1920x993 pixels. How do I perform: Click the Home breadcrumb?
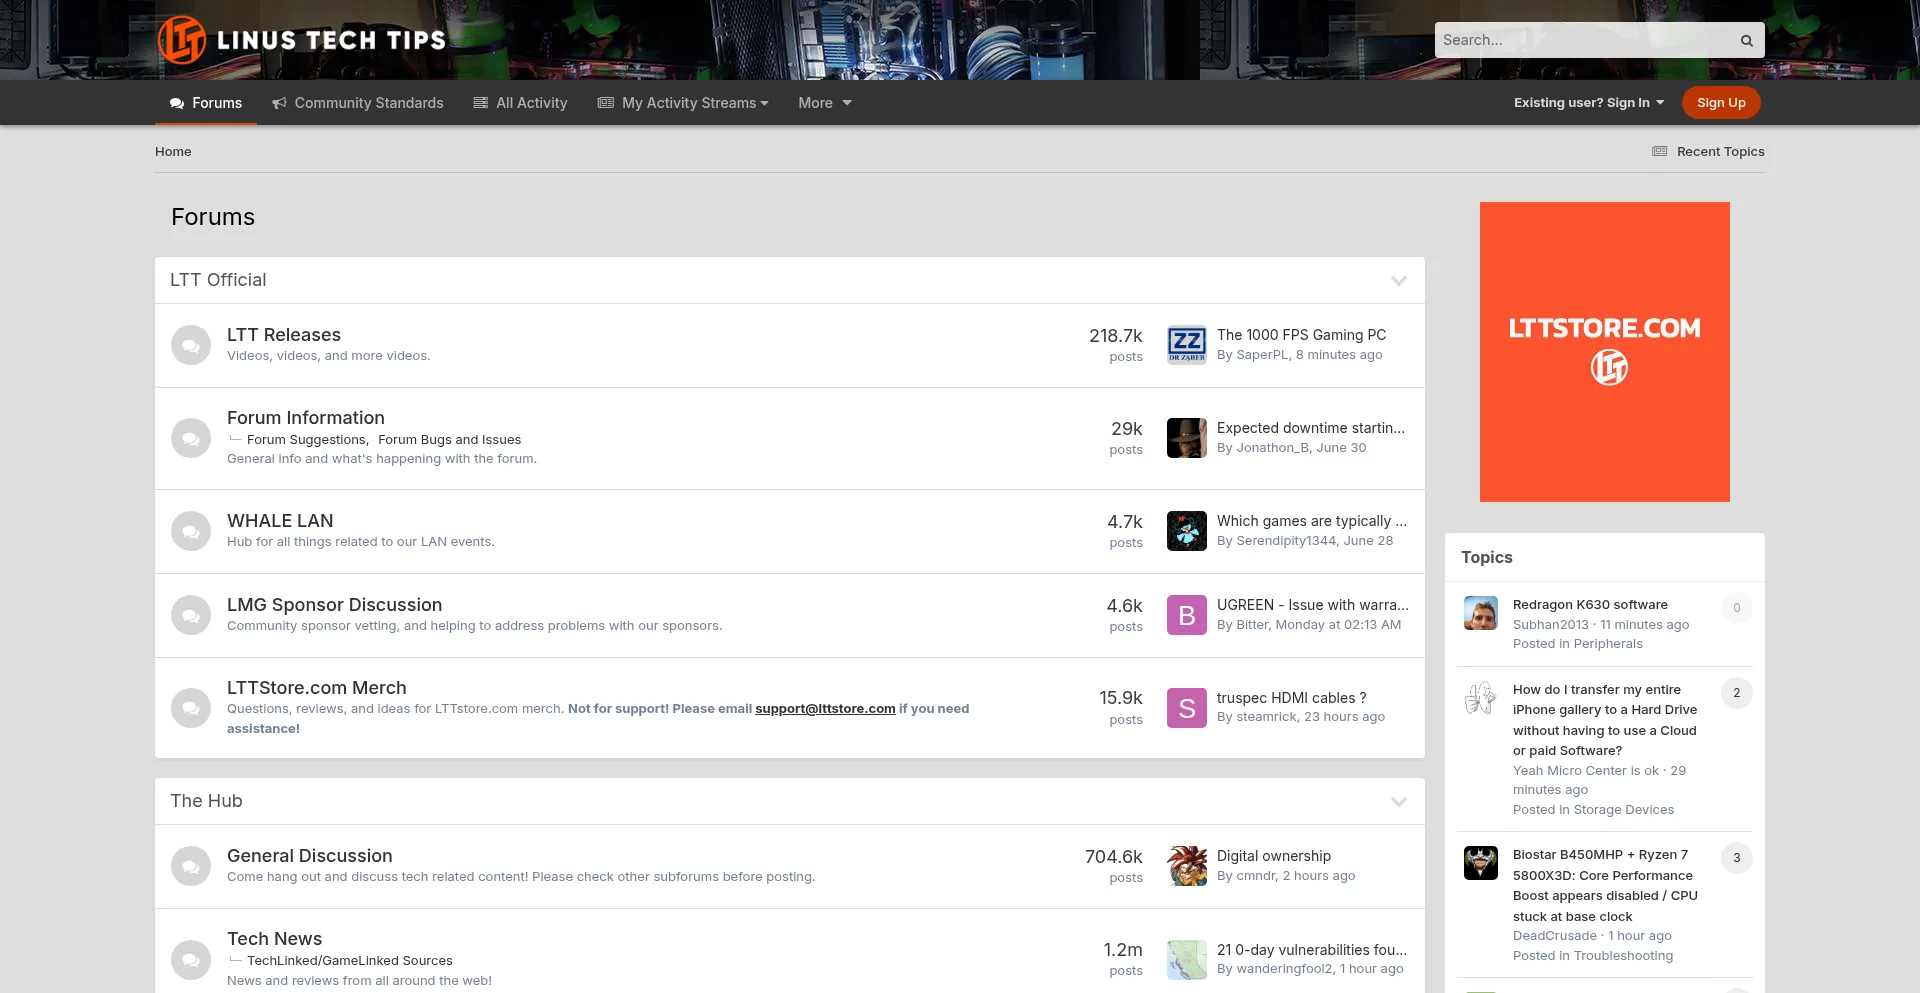point(173,152)
